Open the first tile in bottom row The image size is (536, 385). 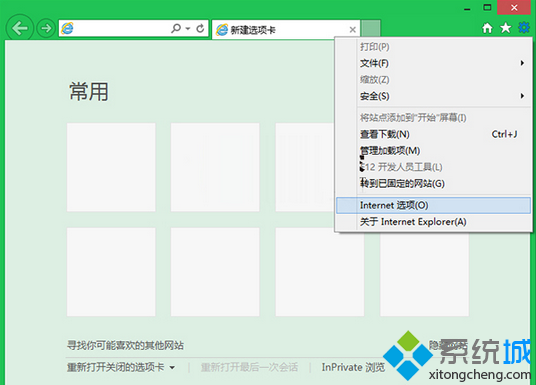[111, 272]
